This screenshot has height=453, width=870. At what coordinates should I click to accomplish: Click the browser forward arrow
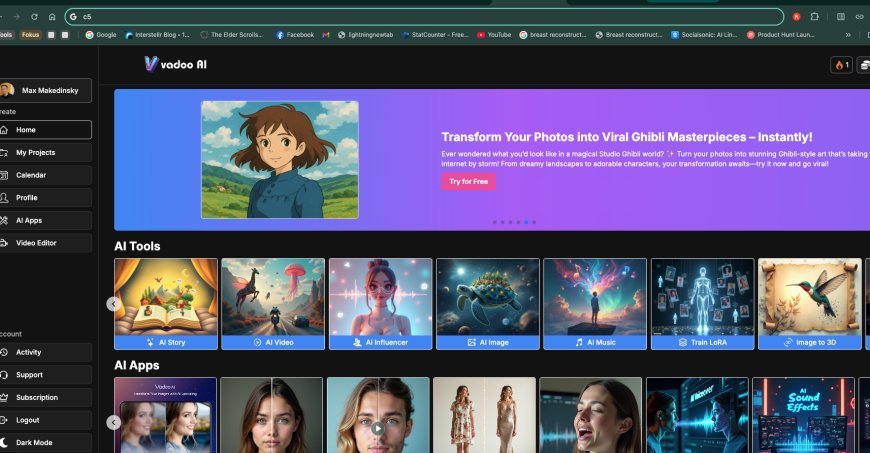(x=17, y=17)
